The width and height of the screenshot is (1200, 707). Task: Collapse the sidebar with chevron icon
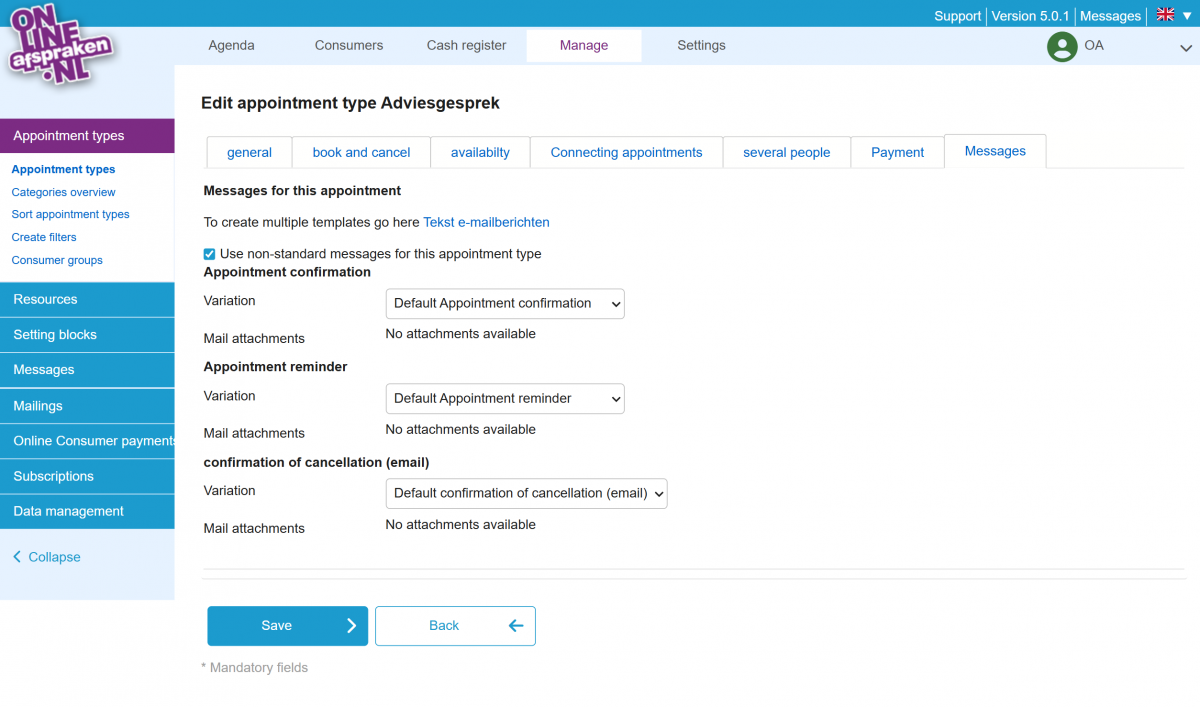tap(17, 557)
